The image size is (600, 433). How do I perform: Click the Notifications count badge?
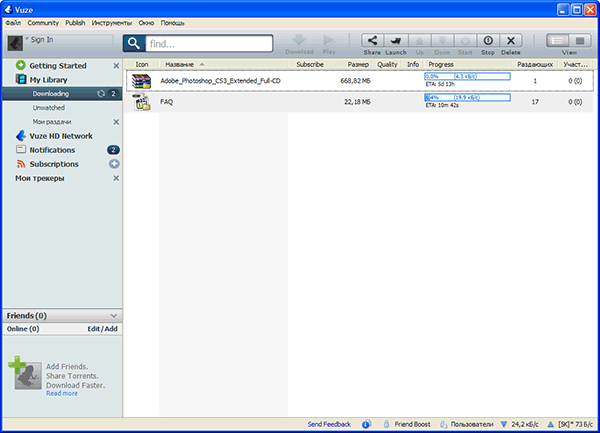coord(113,150)
